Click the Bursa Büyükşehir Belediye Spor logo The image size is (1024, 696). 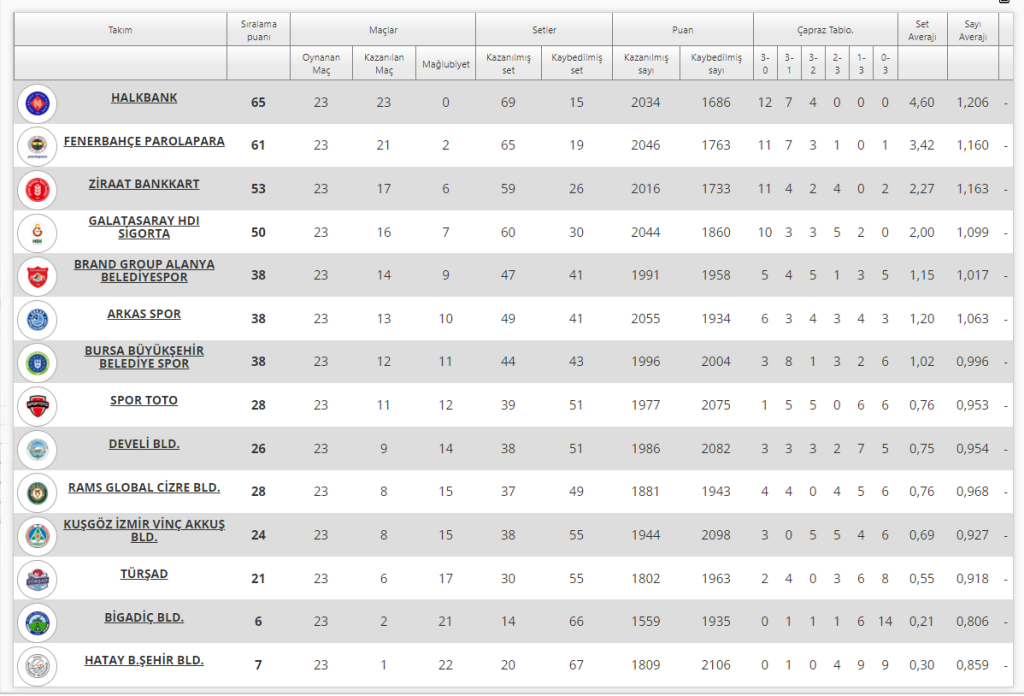pos(37,363)
